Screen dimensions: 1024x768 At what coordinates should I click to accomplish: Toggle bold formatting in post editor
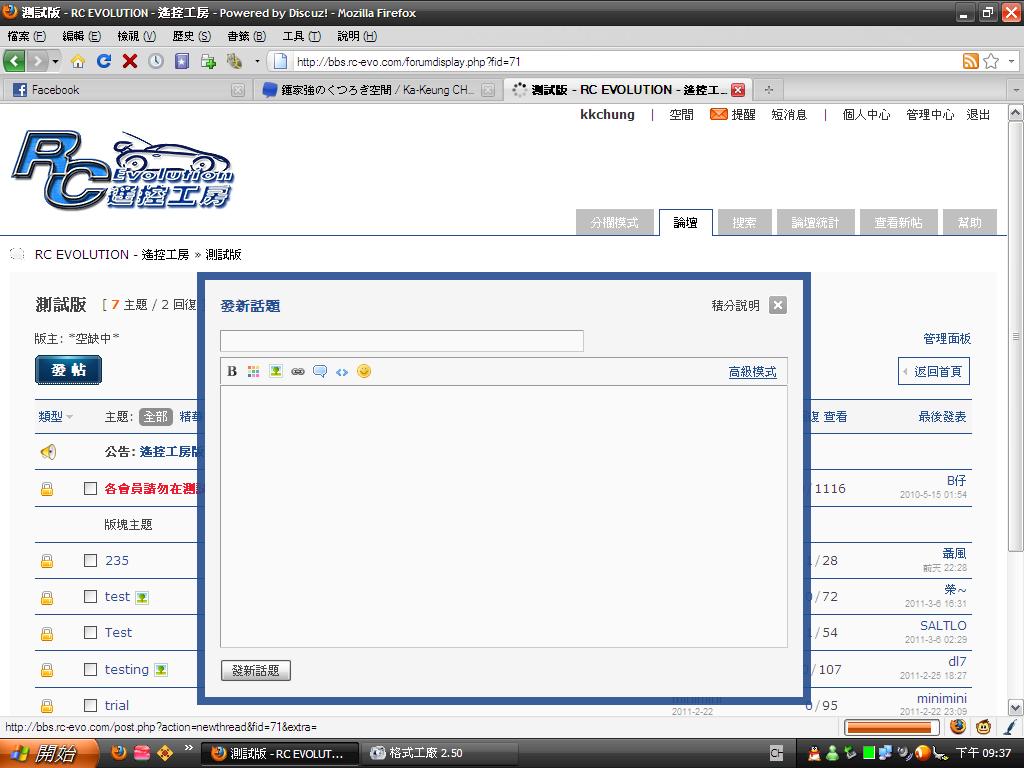[232, 371]
